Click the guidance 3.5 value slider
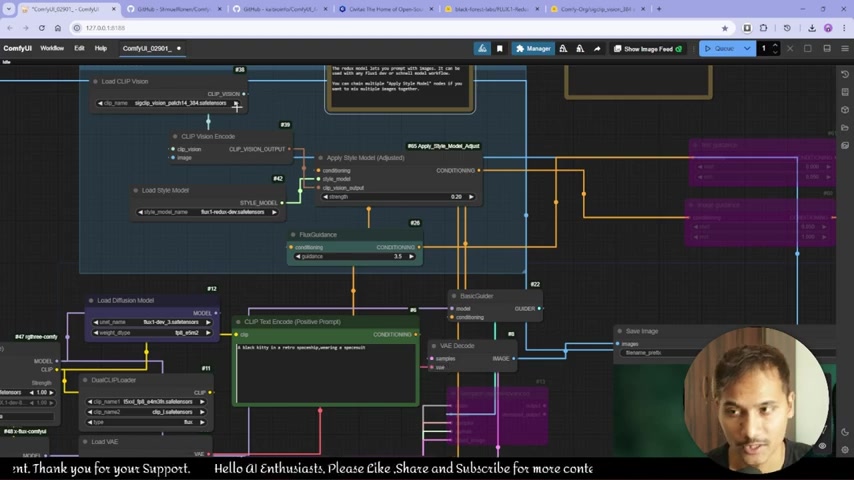The width and height of the screenshot is (854, 480). tap(355, 257)
